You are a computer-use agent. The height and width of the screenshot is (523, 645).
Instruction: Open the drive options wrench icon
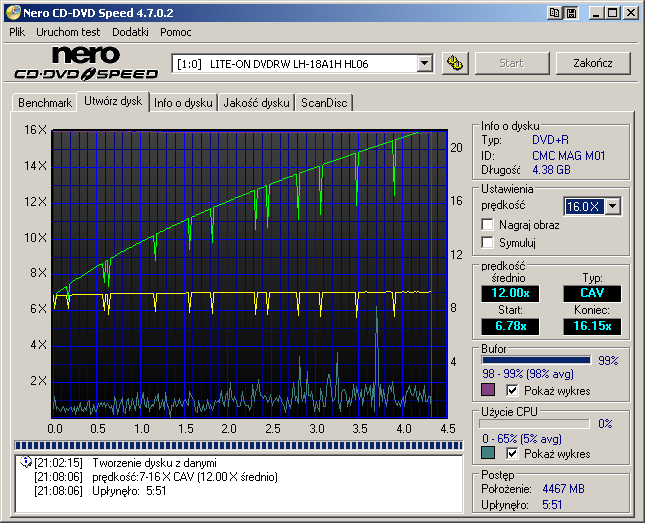(x=455, y=63)
